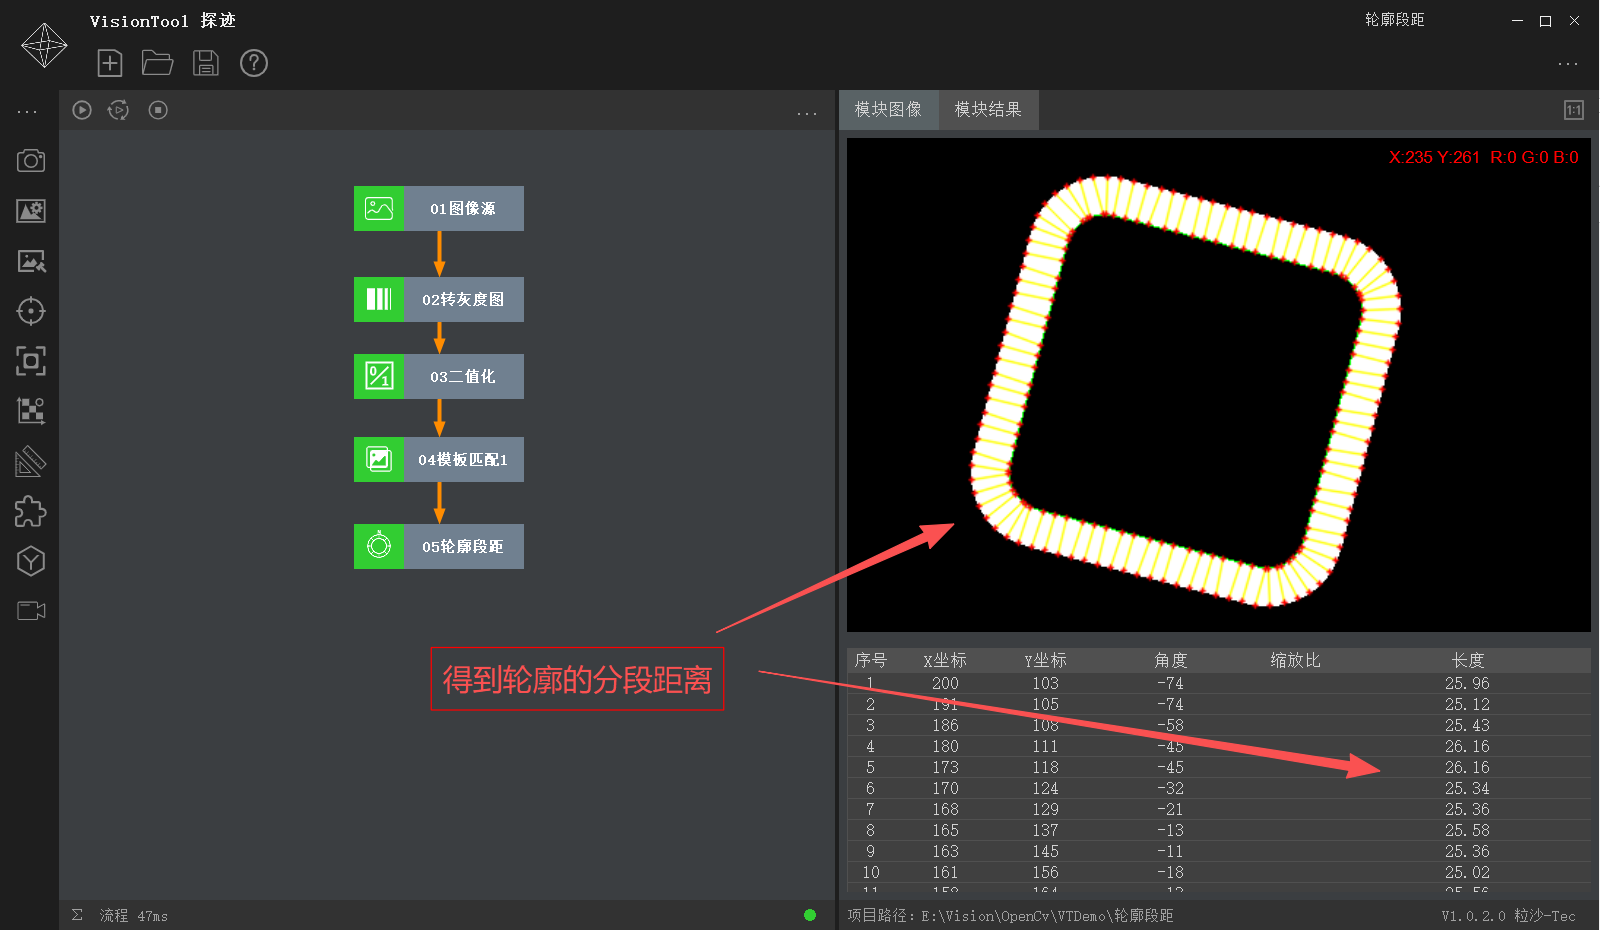Open help with the question mark icon

pyautogui.click(x=254, y=63)
